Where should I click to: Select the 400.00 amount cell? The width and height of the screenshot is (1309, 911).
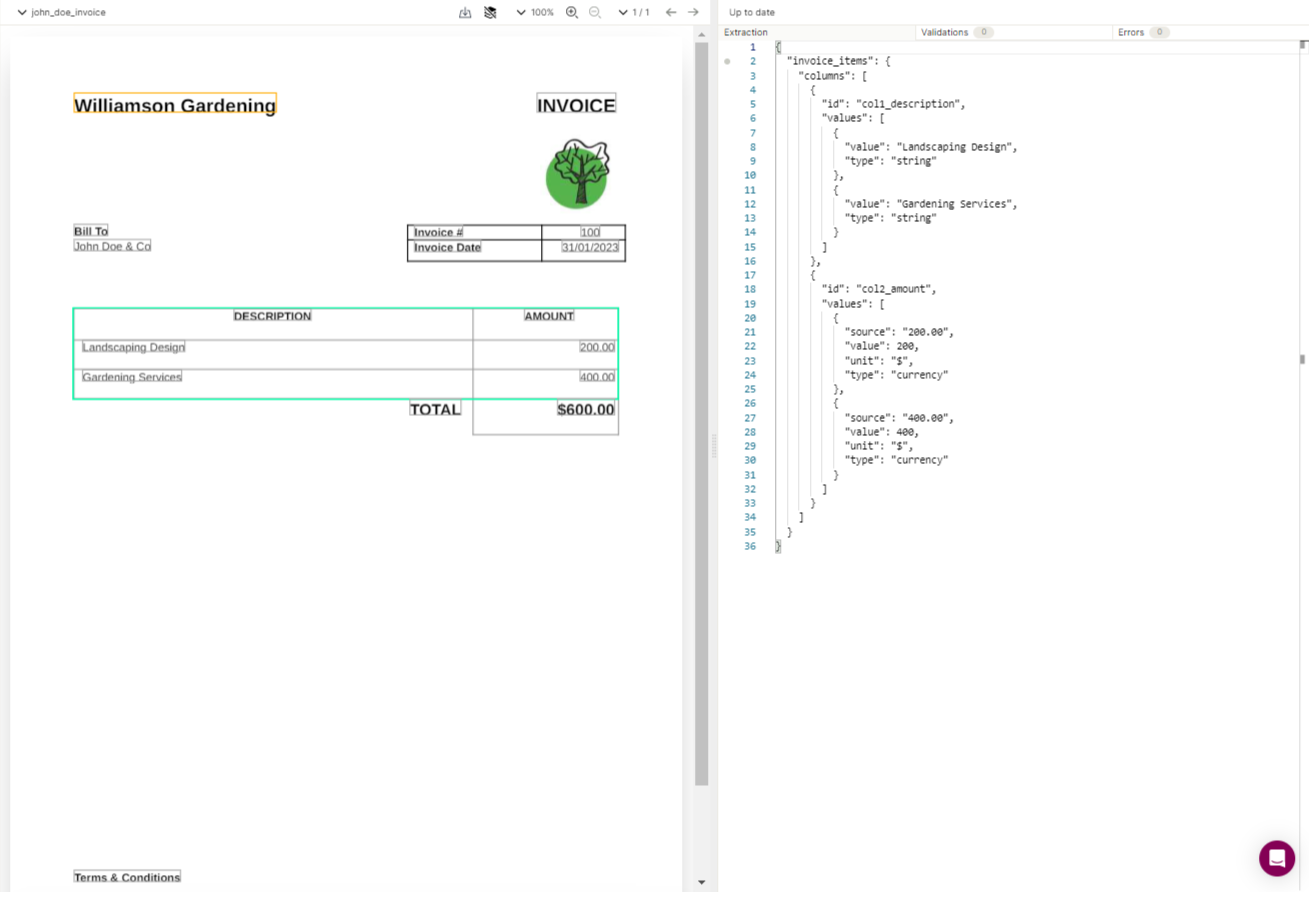[597, 377]
